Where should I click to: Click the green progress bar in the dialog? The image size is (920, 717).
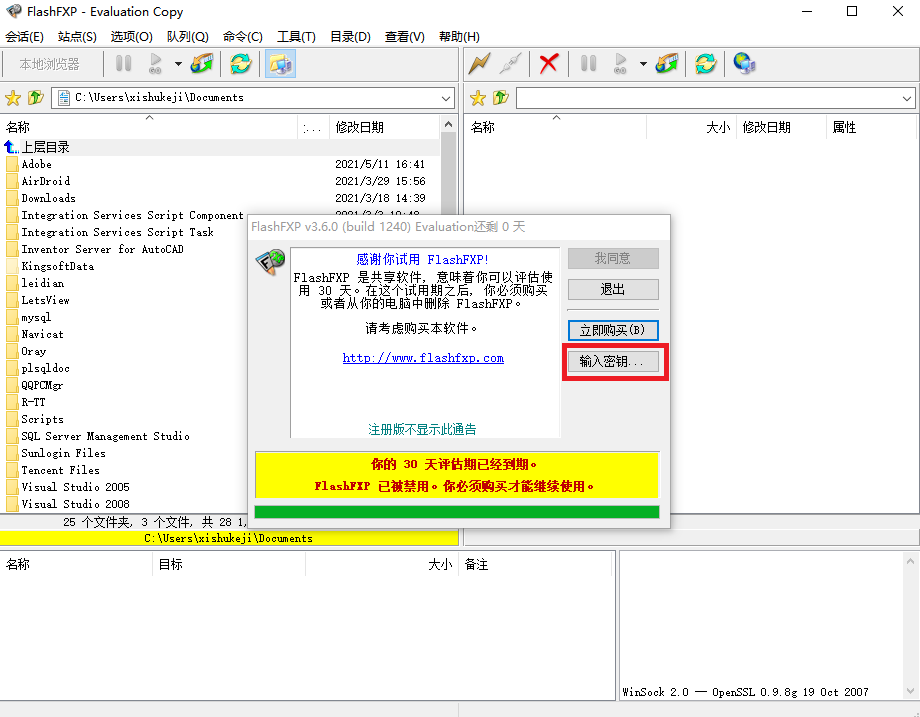(x=456, y=512)
